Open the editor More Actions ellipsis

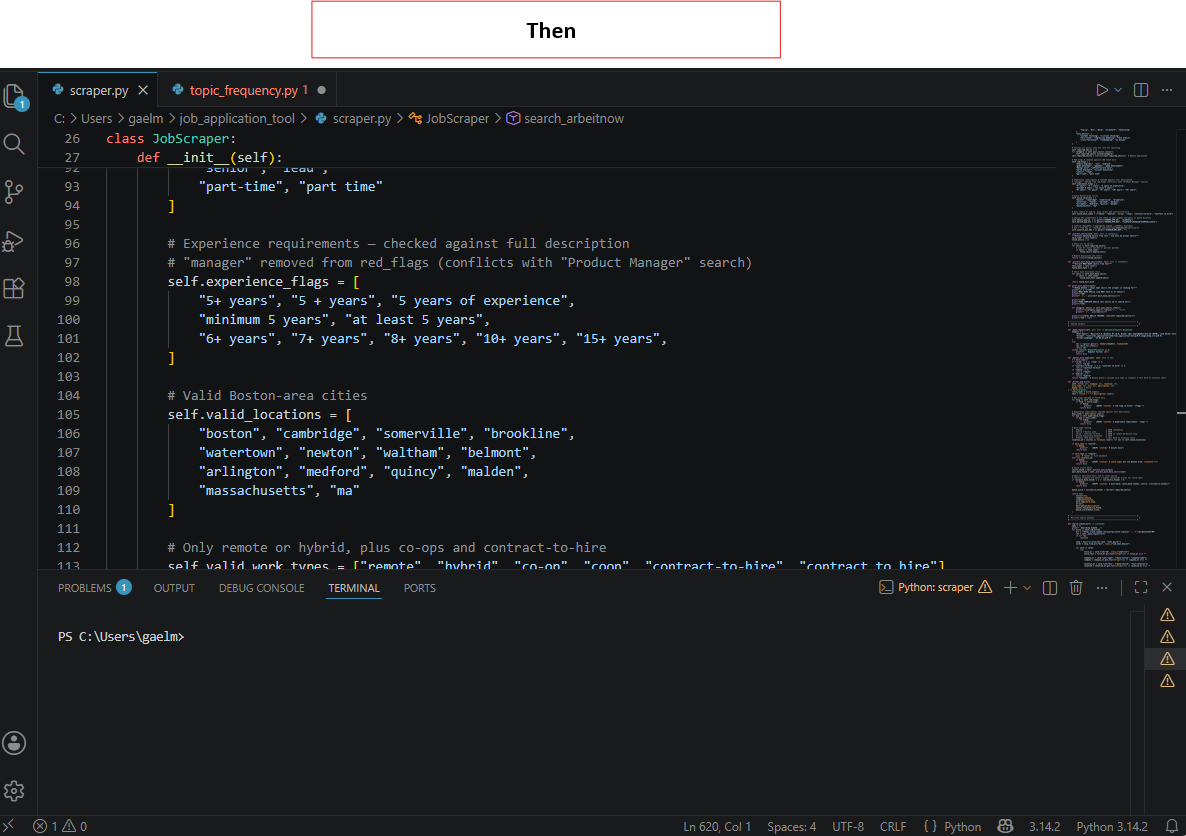[1167, 90]
